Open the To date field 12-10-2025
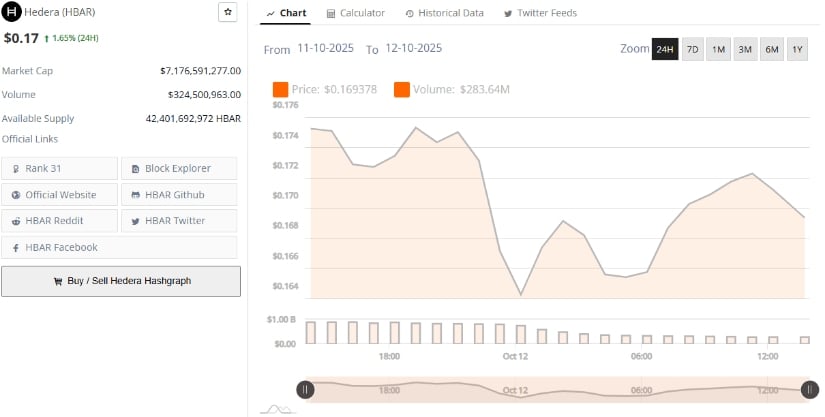Screen dimensions: 825x417 point(413,48)
